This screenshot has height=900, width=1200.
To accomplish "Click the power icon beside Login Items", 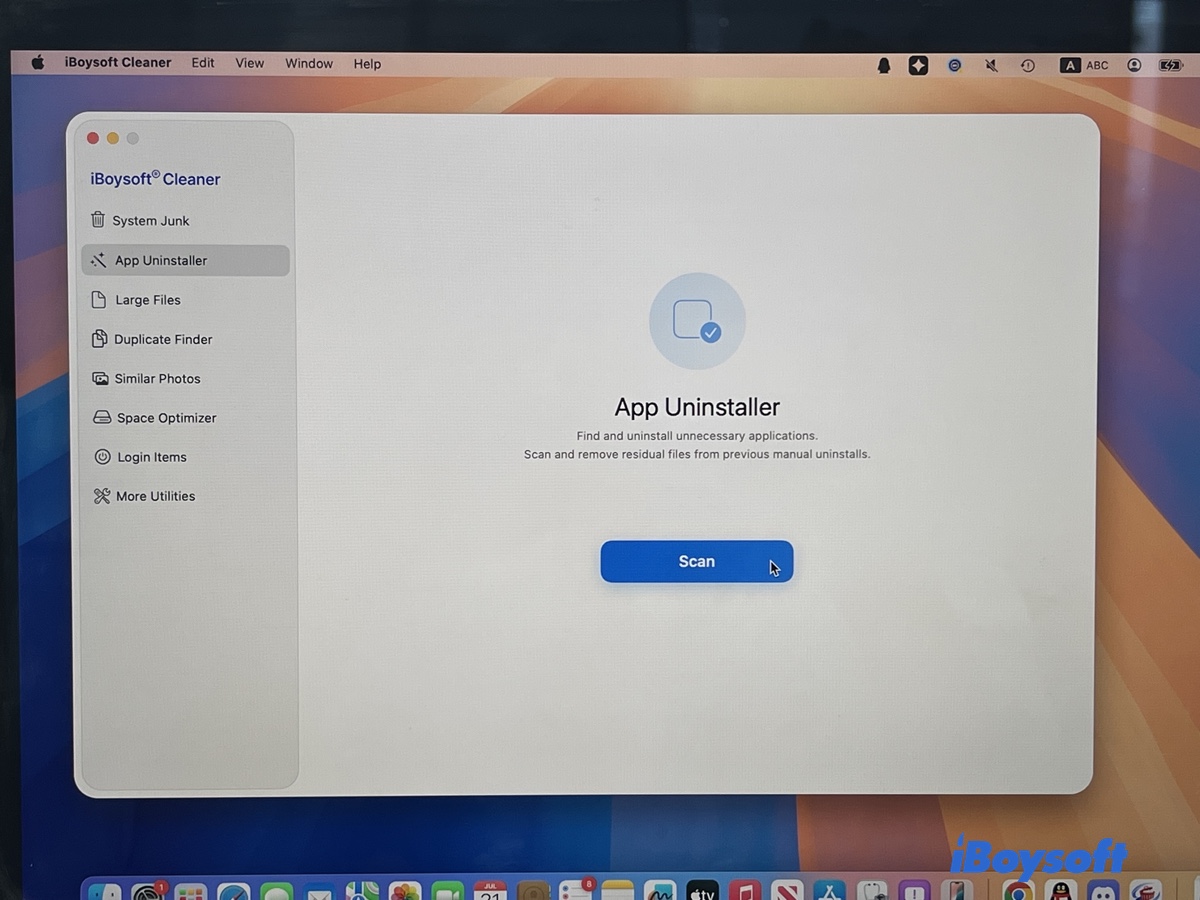I will (102, 456).
